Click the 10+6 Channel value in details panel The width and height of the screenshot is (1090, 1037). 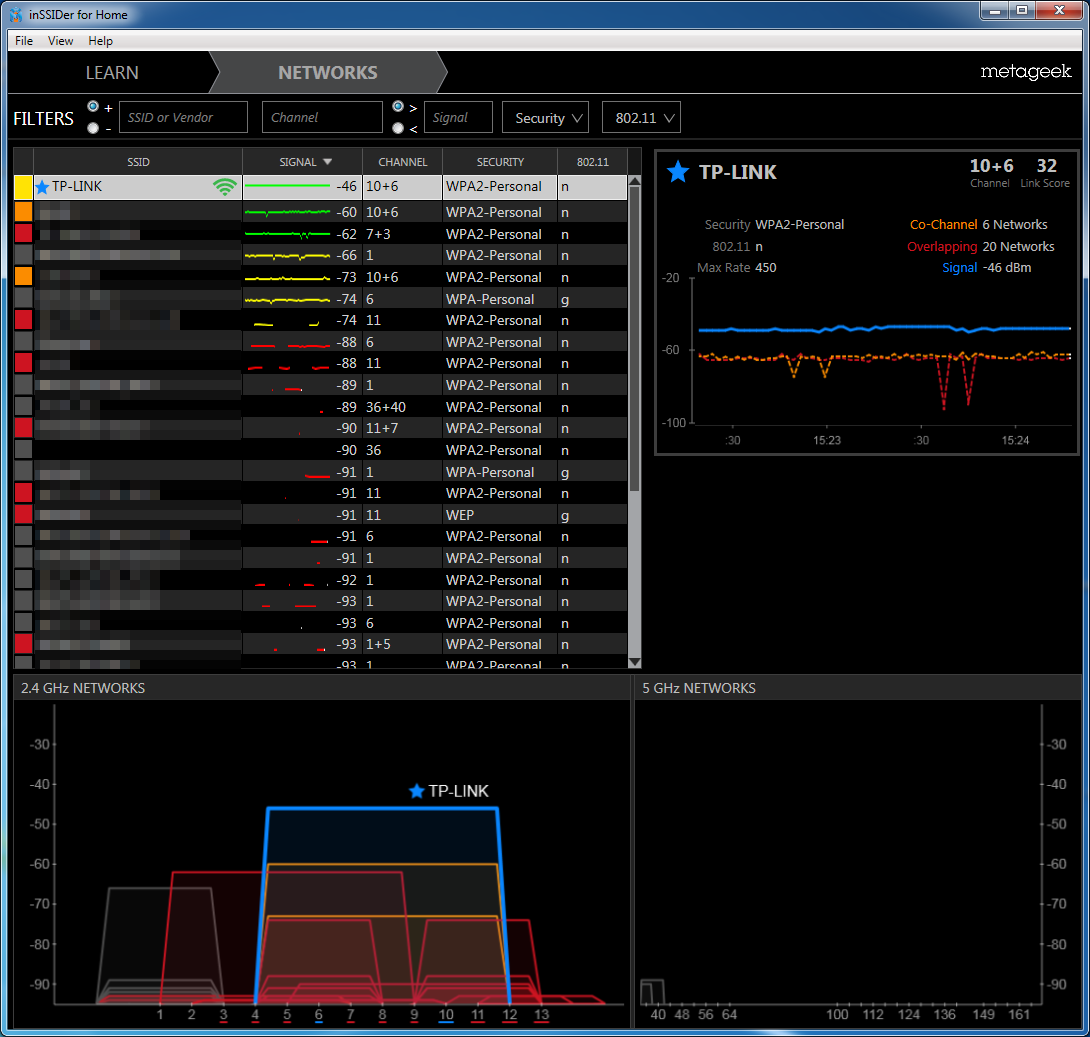991,166
